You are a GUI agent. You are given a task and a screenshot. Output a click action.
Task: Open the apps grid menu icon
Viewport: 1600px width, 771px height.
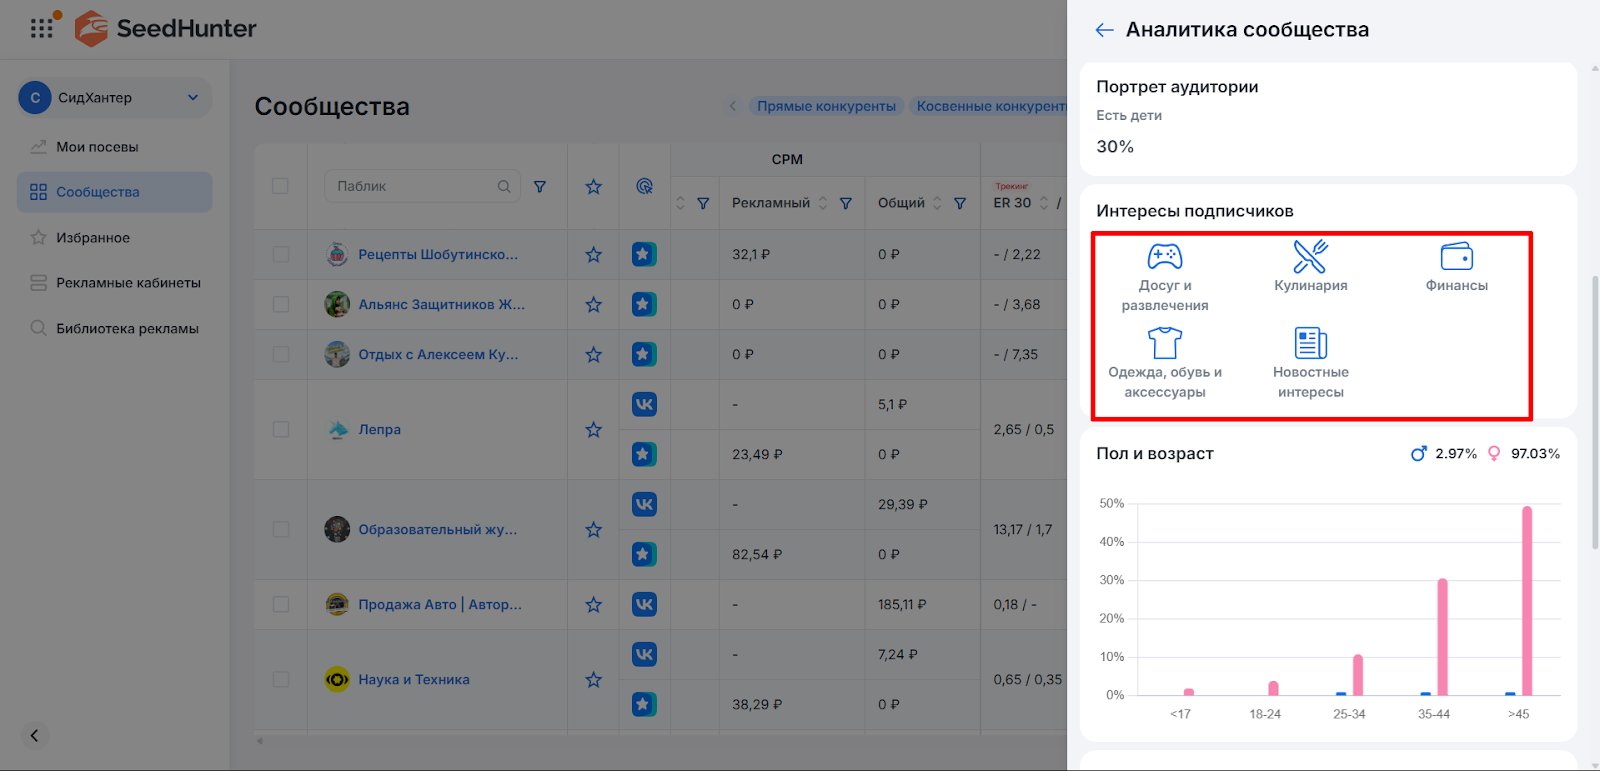(41, 28)
